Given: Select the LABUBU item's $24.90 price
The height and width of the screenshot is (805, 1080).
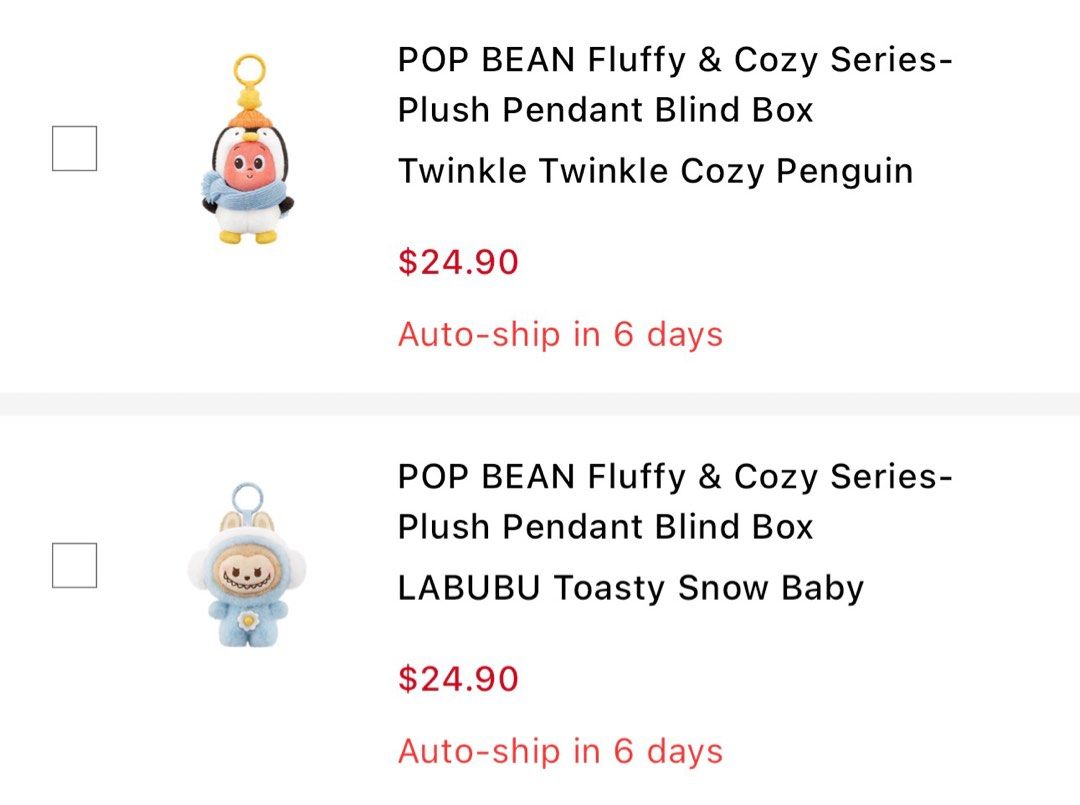Looking at the screenshot, I should pyautogui.click(x=458, y=678).
